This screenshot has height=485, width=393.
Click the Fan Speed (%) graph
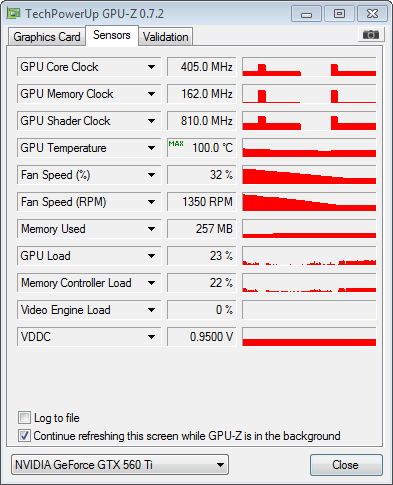coord(309,175)
